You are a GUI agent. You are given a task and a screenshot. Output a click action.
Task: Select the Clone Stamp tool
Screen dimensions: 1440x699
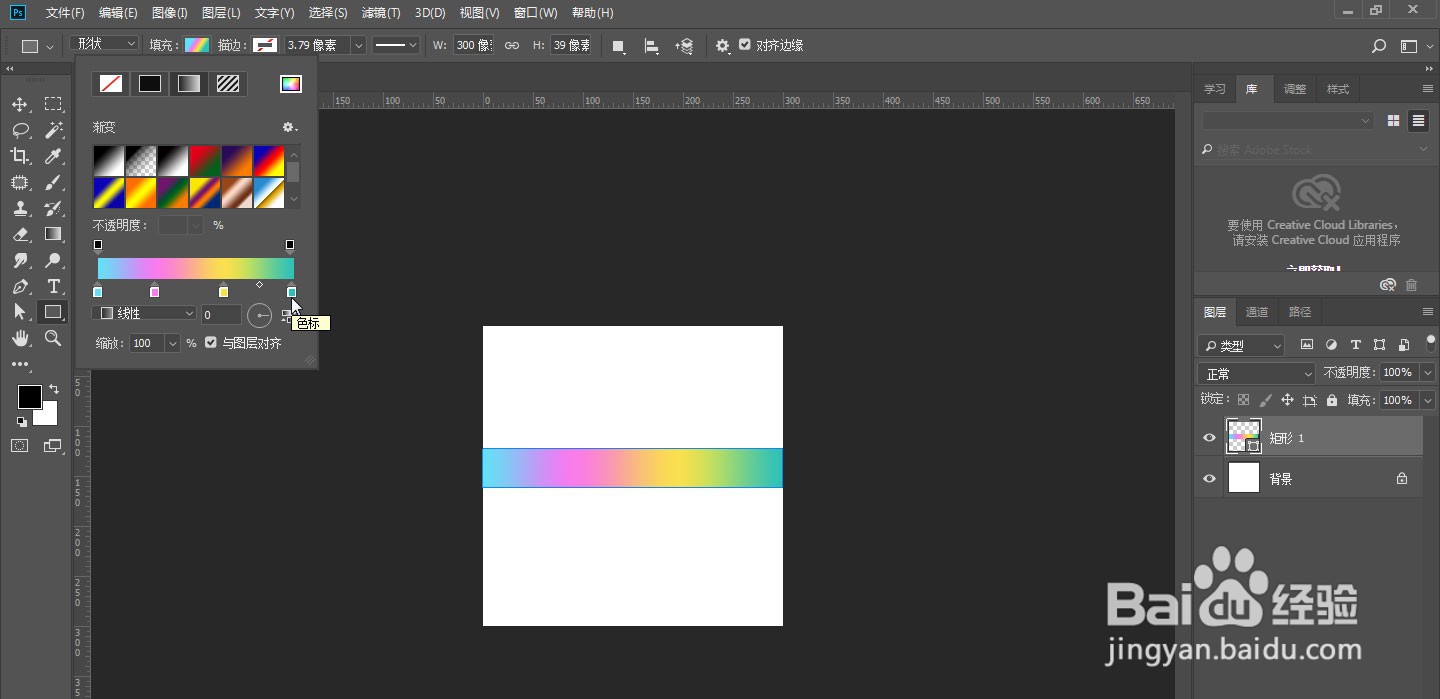(20, 208)
